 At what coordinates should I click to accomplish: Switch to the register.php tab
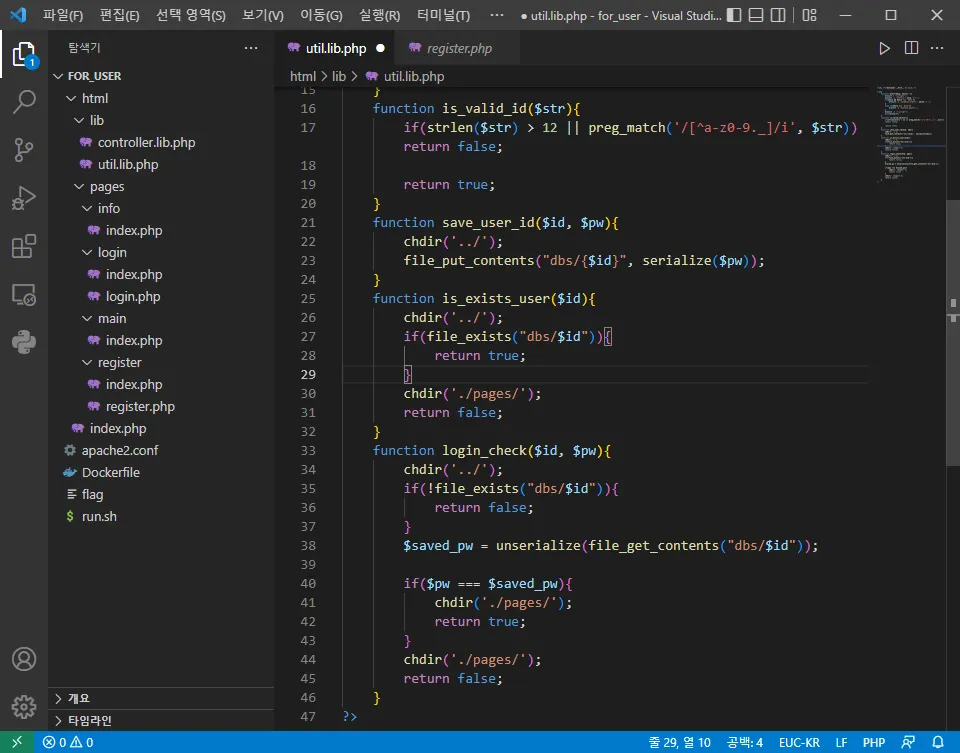point(458,48)
